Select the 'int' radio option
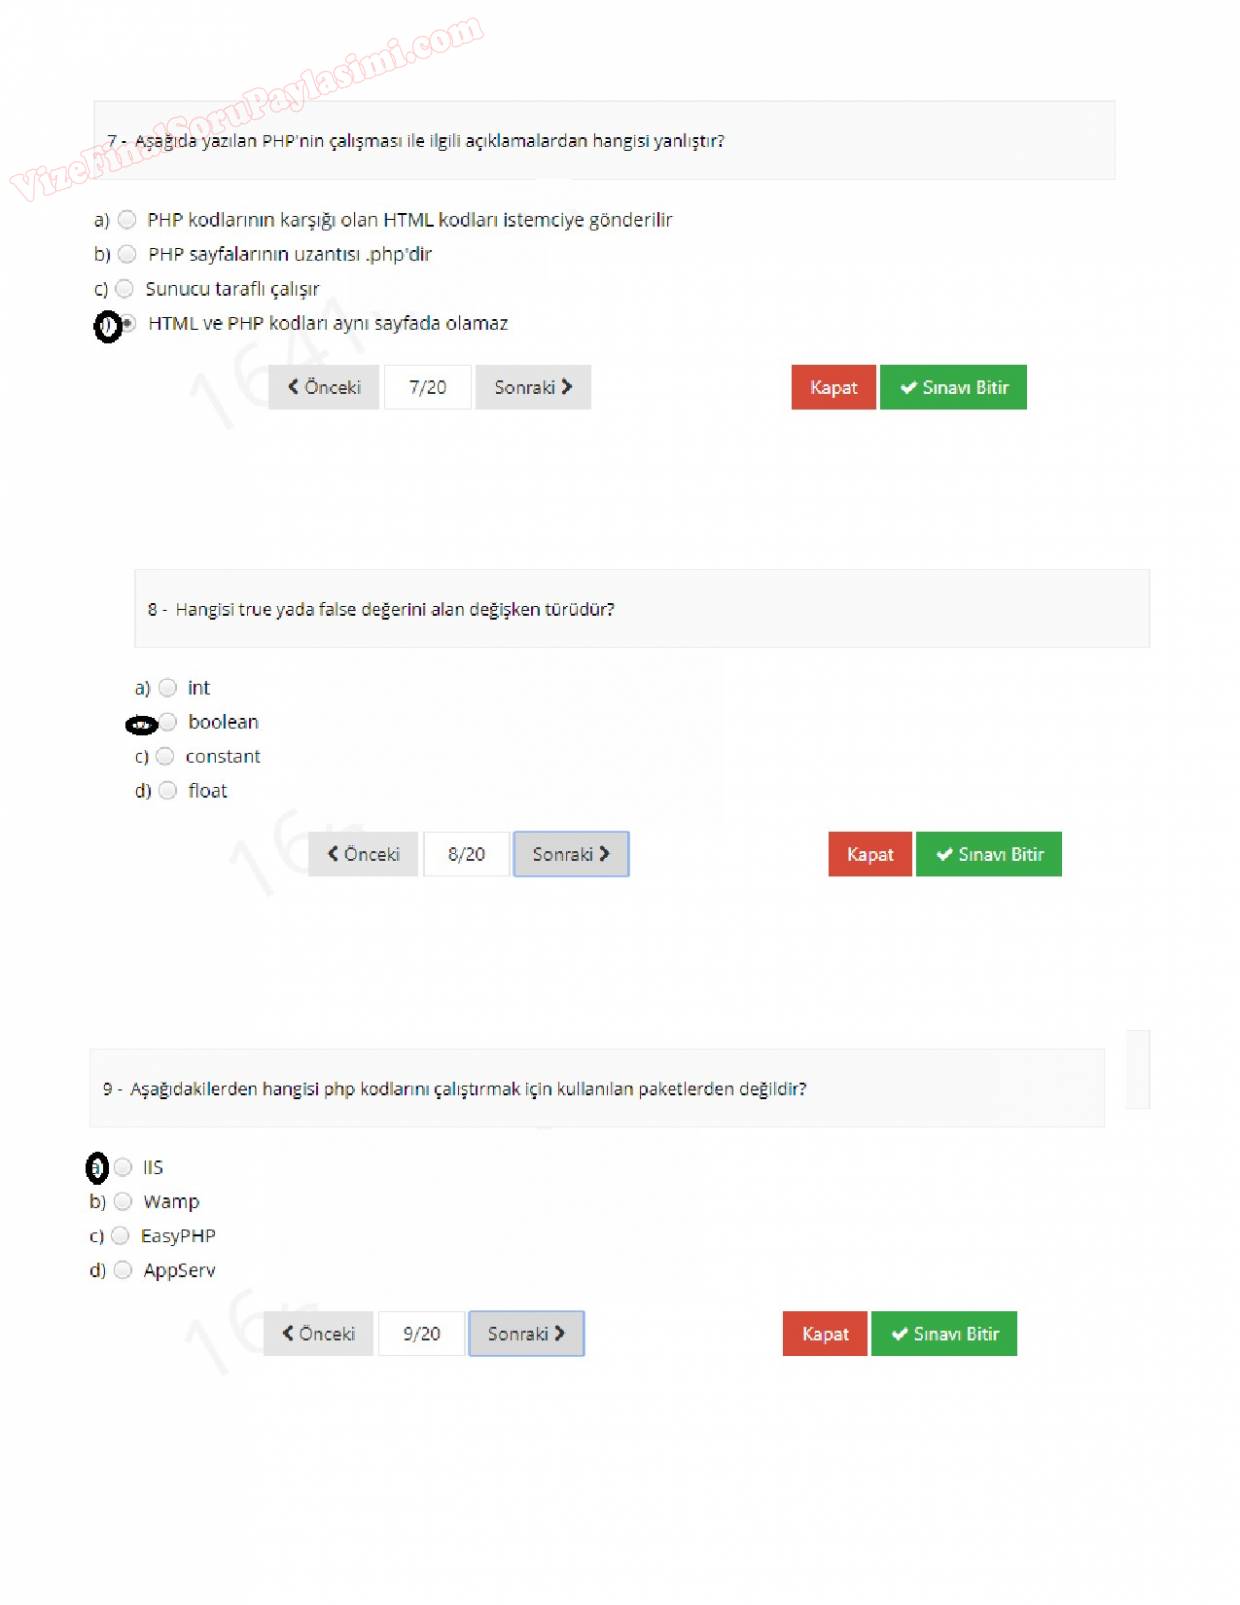1240x1605 pixels. tap(168, 688)
